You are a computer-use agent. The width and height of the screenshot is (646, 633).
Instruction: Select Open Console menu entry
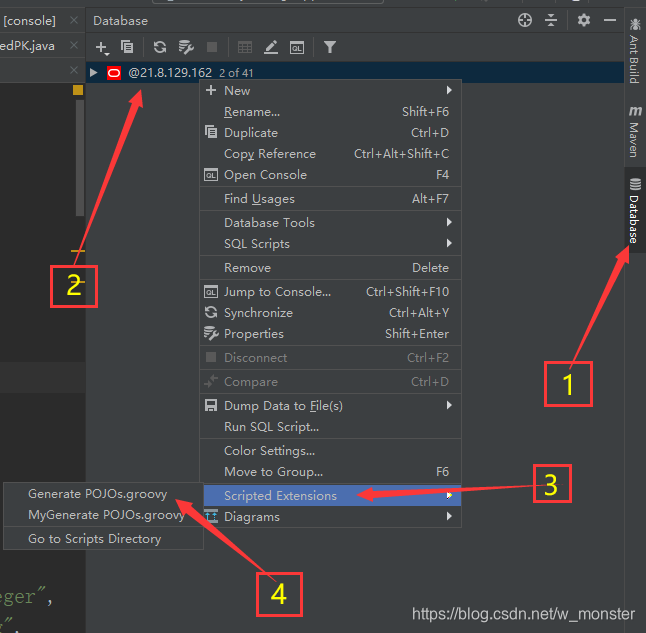point(330,175)
